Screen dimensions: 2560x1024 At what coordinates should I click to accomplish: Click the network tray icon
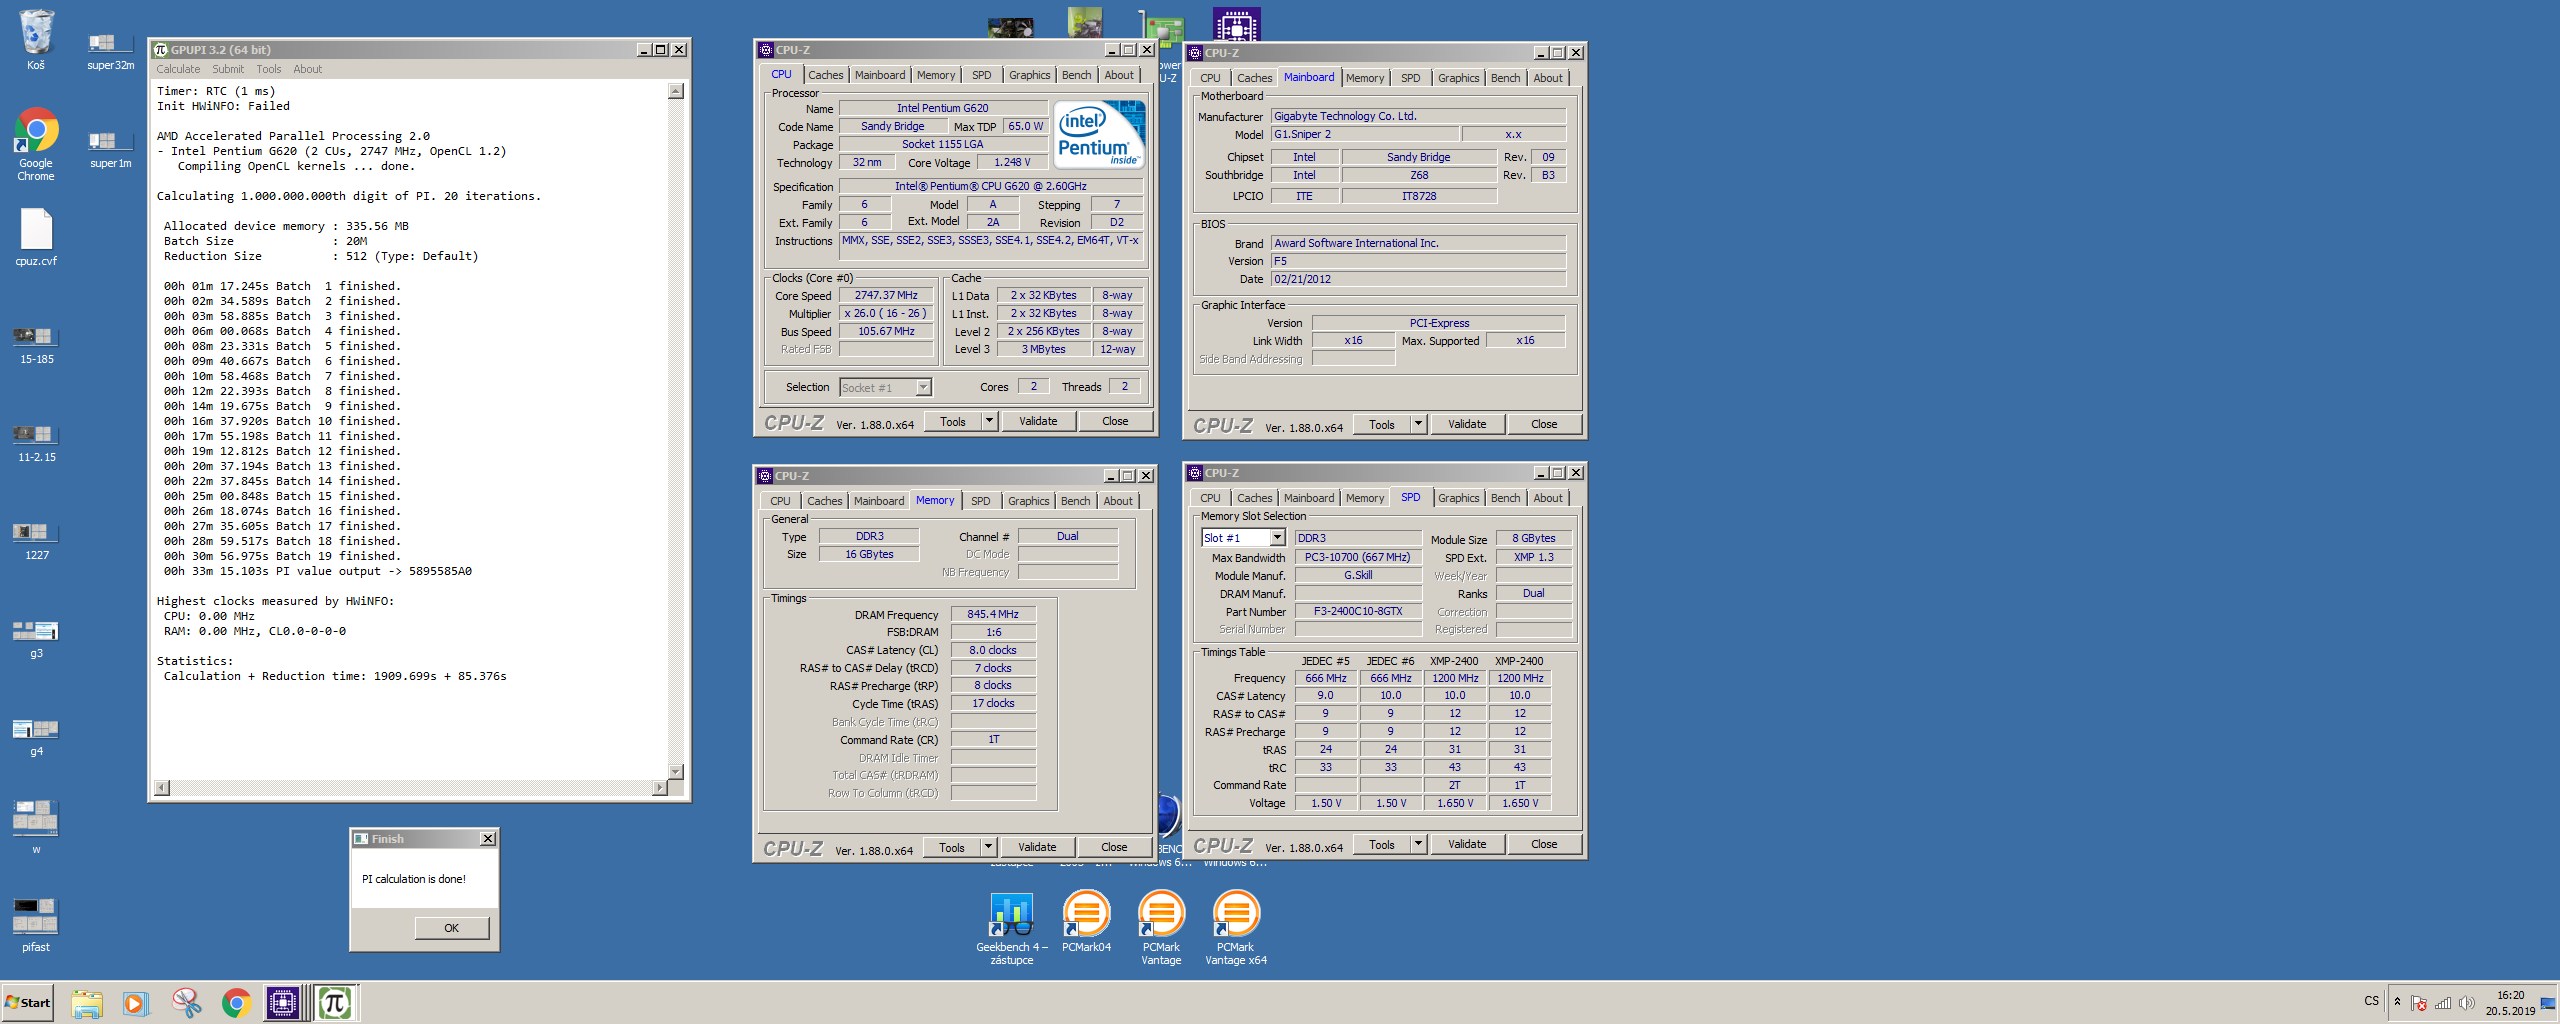click(x=2443, y=1003)
